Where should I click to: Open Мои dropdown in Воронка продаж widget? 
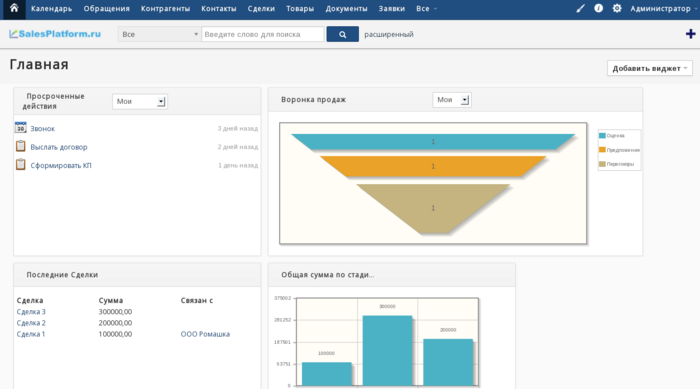click(452, 100)
